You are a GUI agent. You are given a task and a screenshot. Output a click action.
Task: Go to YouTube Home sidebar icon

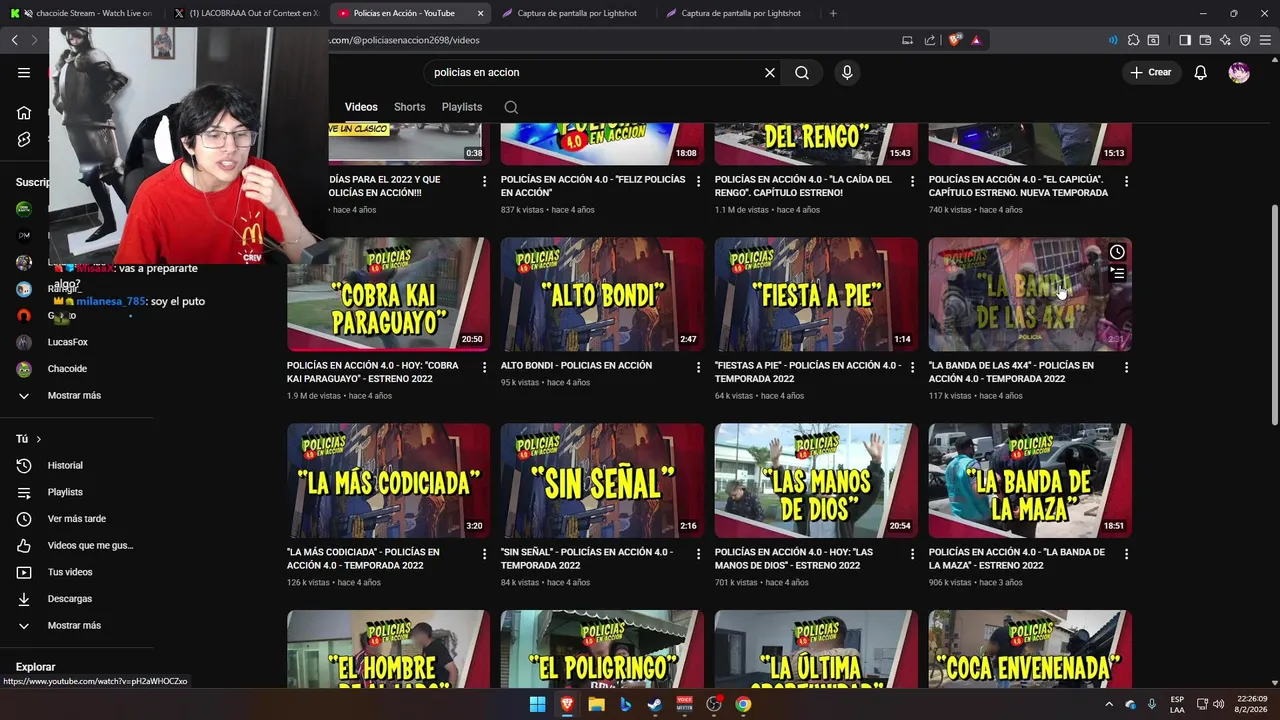pos(24,112)
